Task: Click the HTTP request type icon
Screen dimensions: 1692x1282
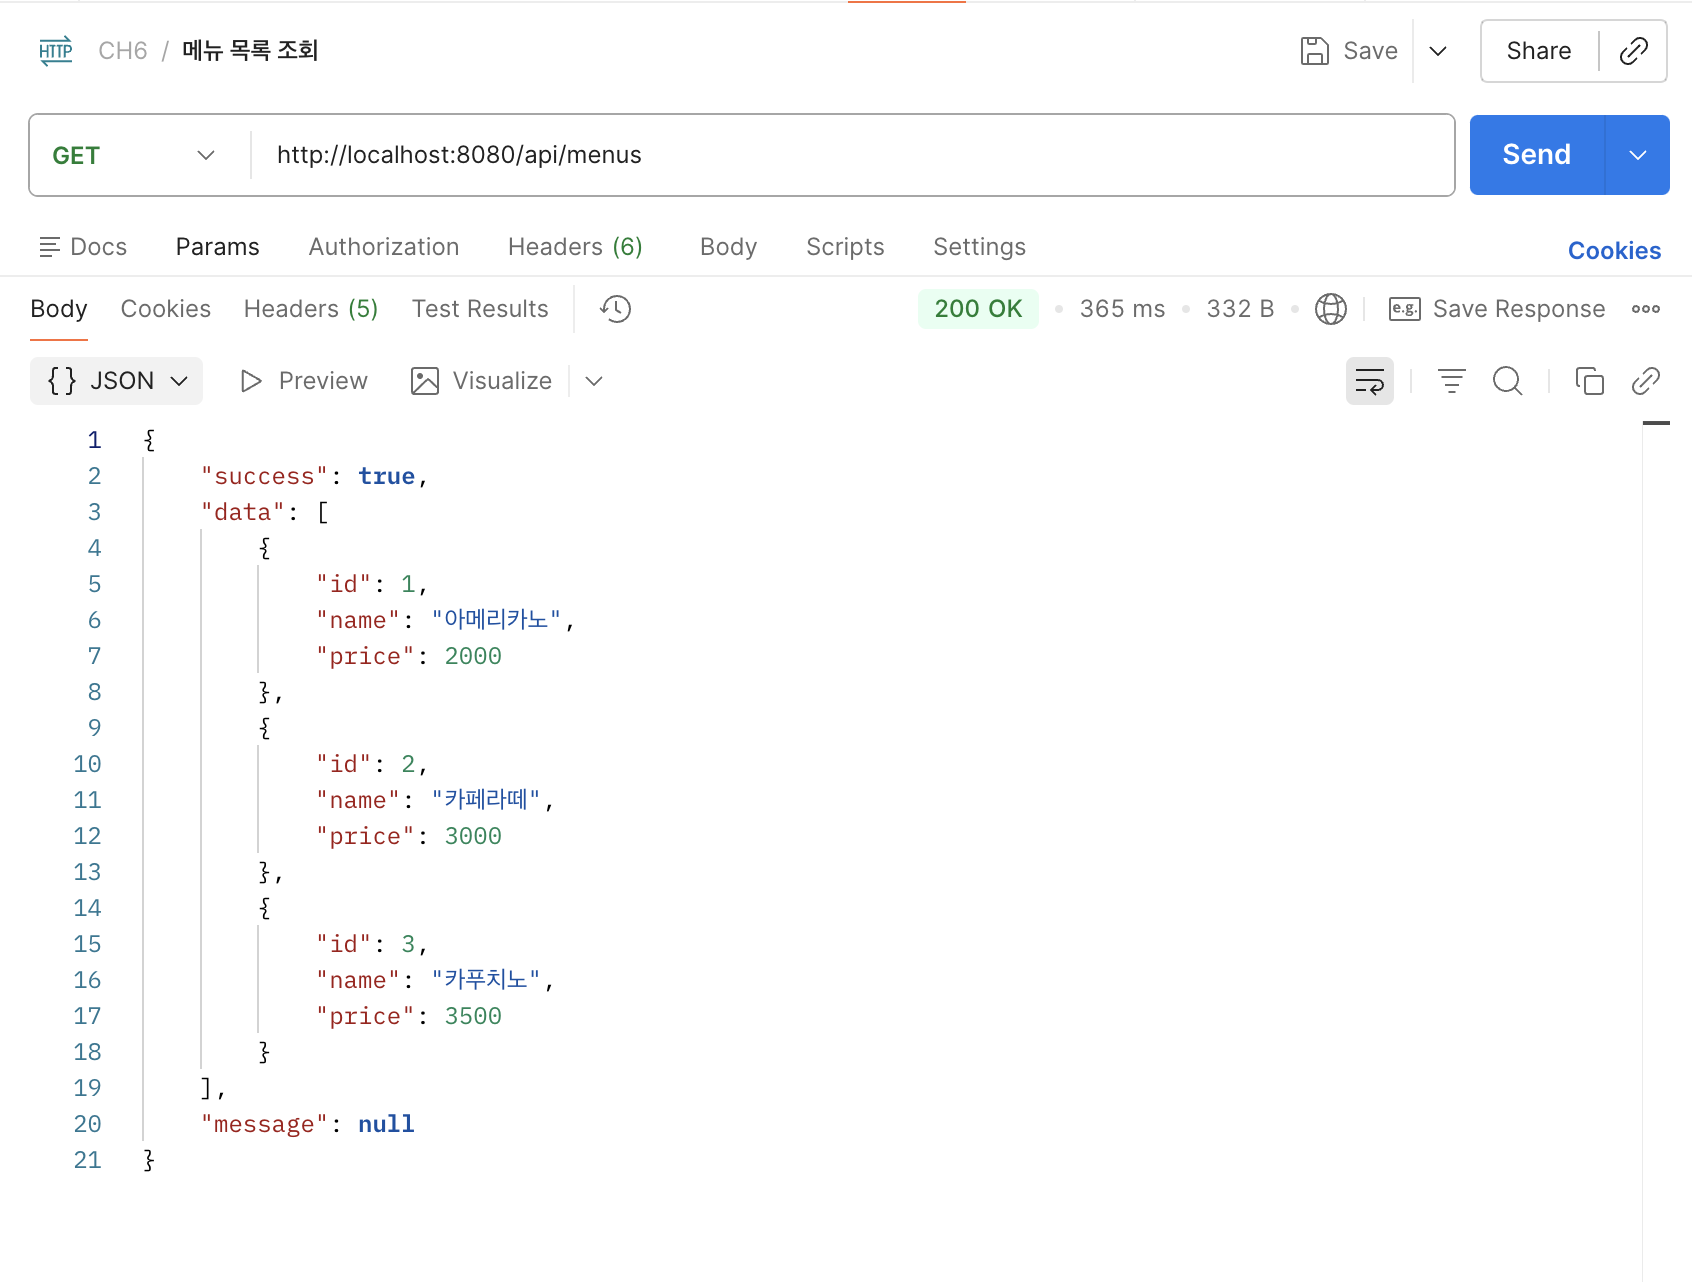Action: point(56,51)
